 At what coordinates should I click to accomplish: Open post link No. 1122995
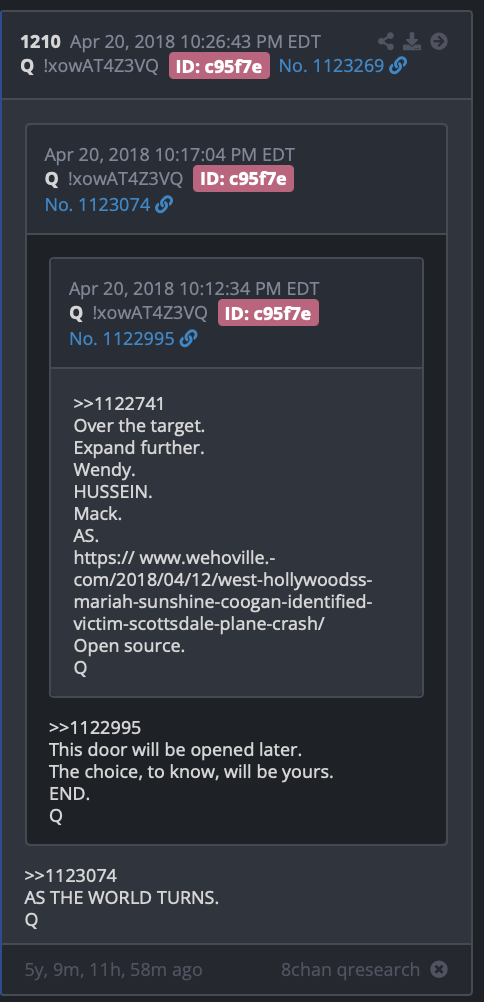[122, 339]
